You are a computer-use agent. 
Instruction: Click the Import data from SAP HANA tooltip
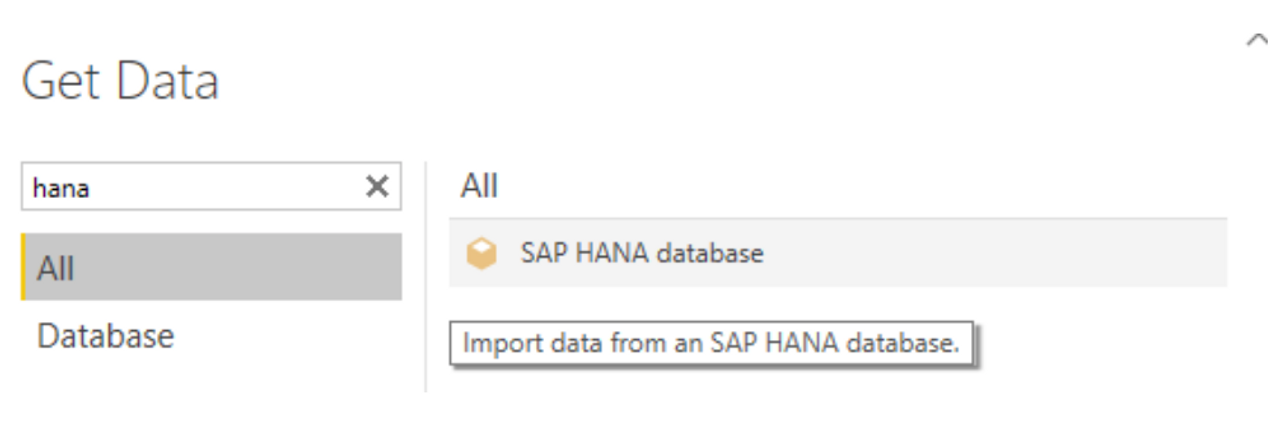(x=712, y=346)
